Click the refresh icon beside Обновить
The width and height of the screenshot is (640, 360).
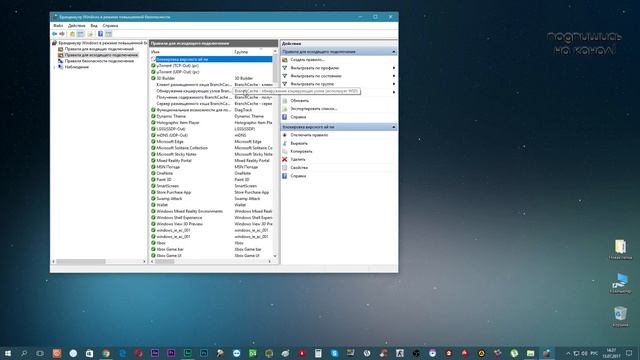285,100
